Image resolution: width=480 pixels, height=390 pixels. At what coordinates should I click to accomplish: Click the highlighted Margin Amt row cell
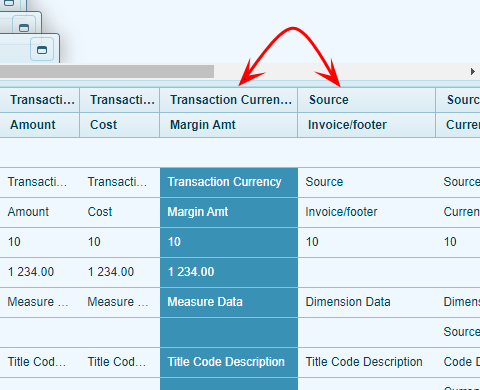click(229, 212)
